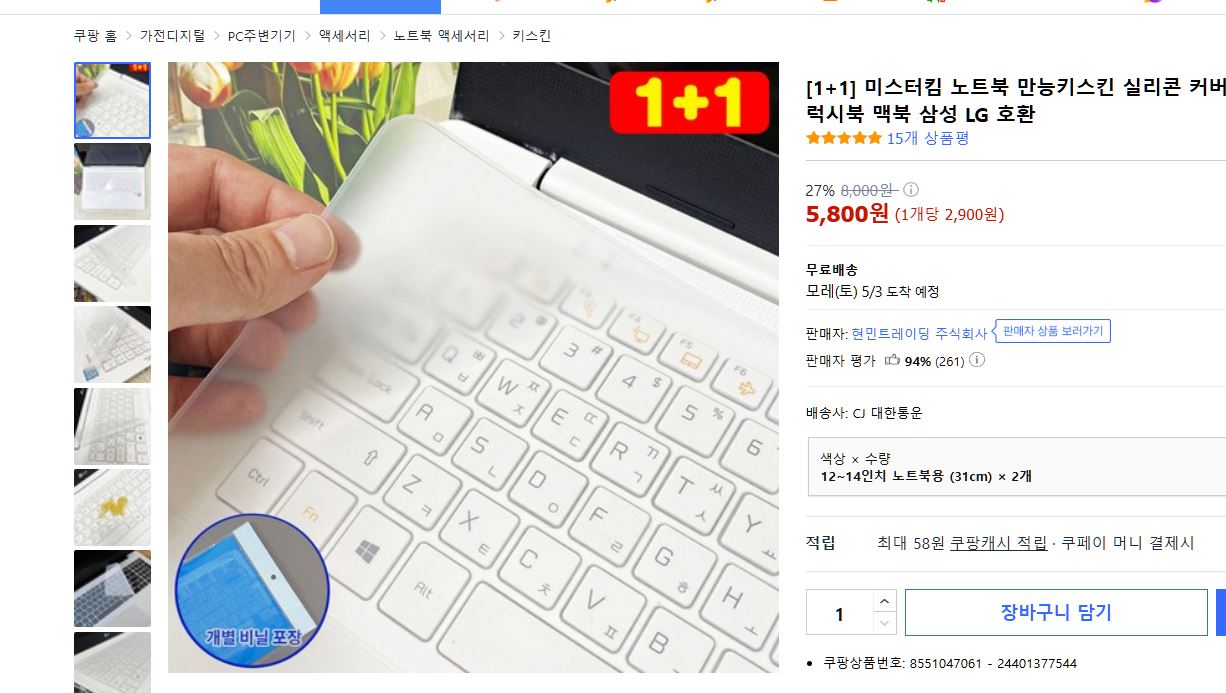The image size is (1226, 693).
Task: Open the 쿠팡캐시 적립 link
Action: [998, 543]
